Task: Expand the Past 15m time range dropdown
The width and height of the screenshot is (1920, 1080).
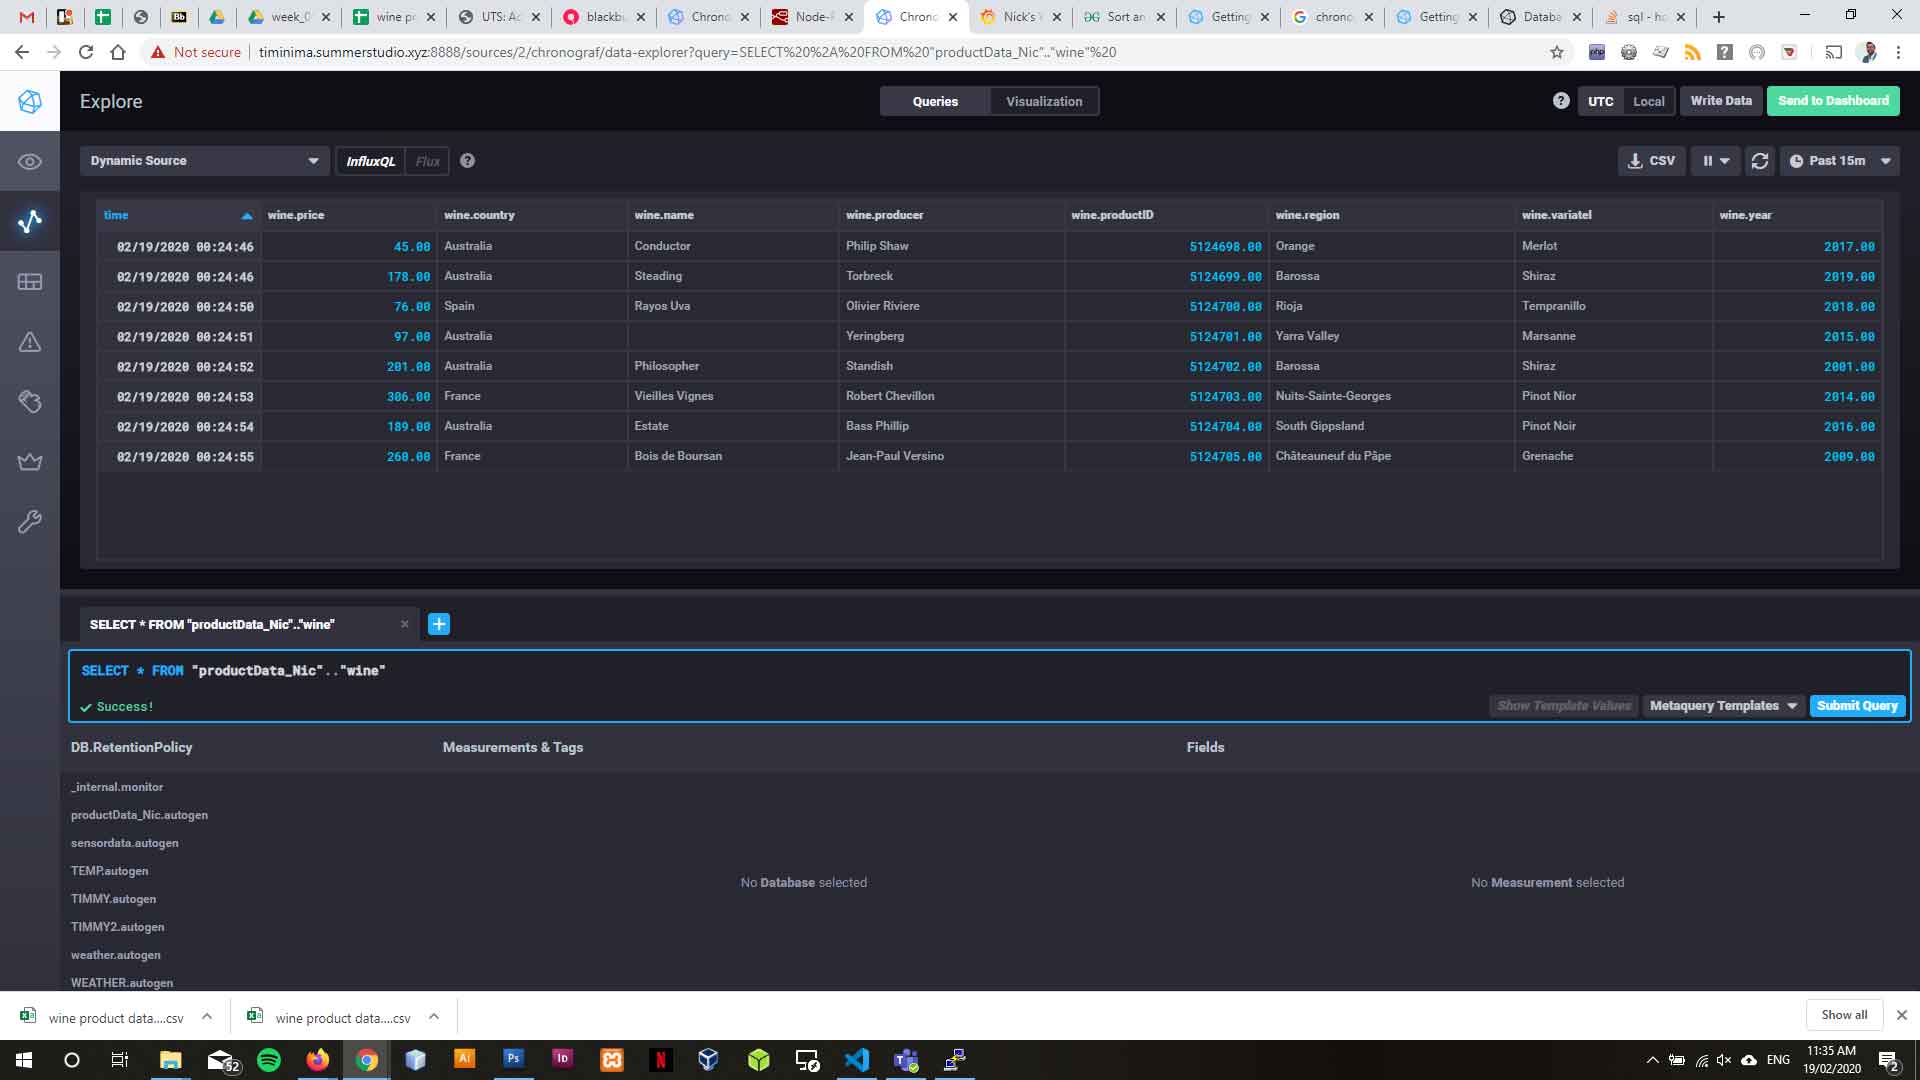Action: (1840, 161)
